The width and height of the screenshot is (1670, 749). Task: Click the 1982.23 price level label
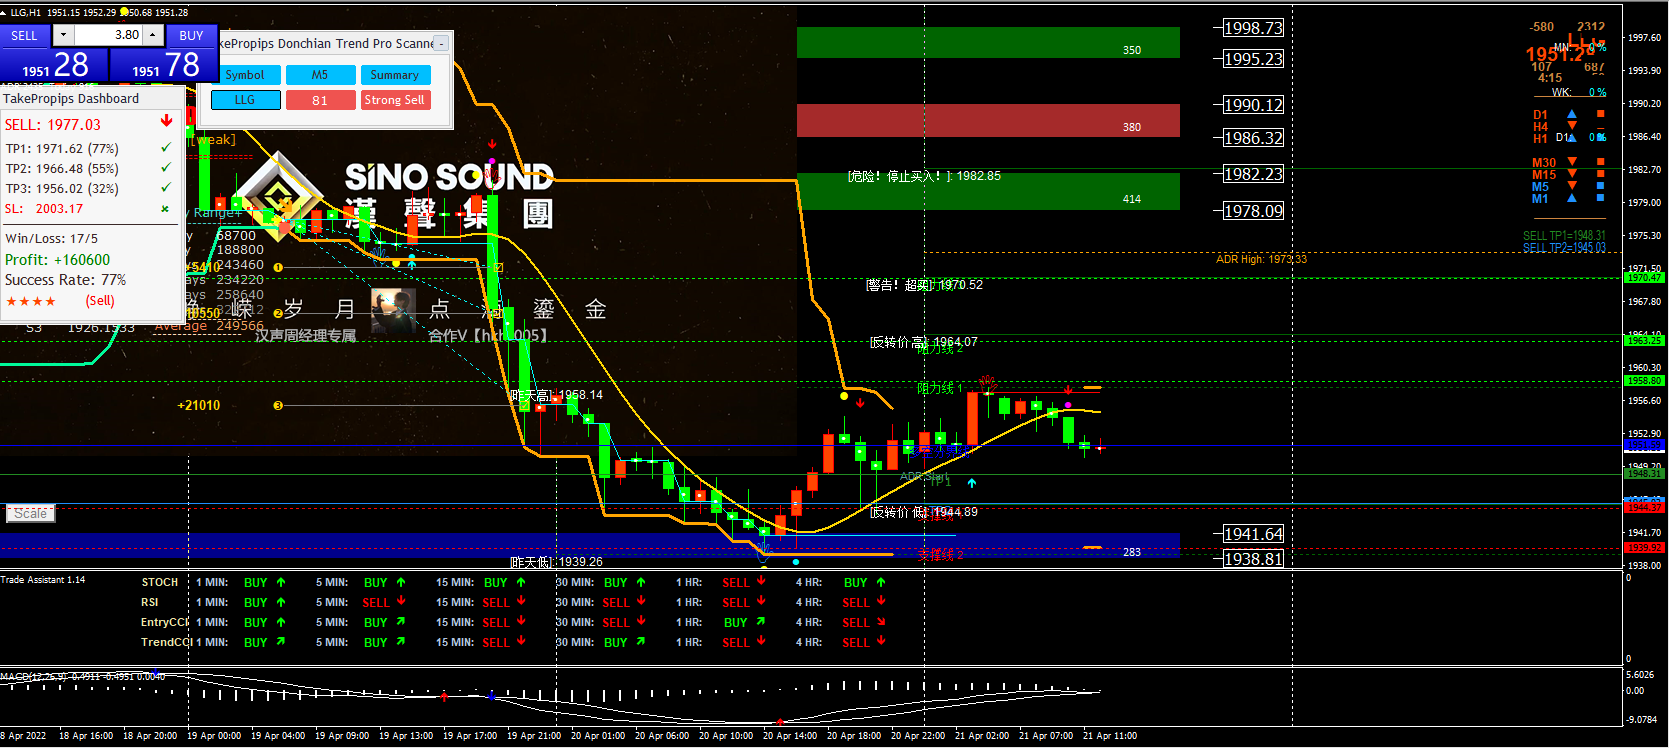(x=1253, y=174)
